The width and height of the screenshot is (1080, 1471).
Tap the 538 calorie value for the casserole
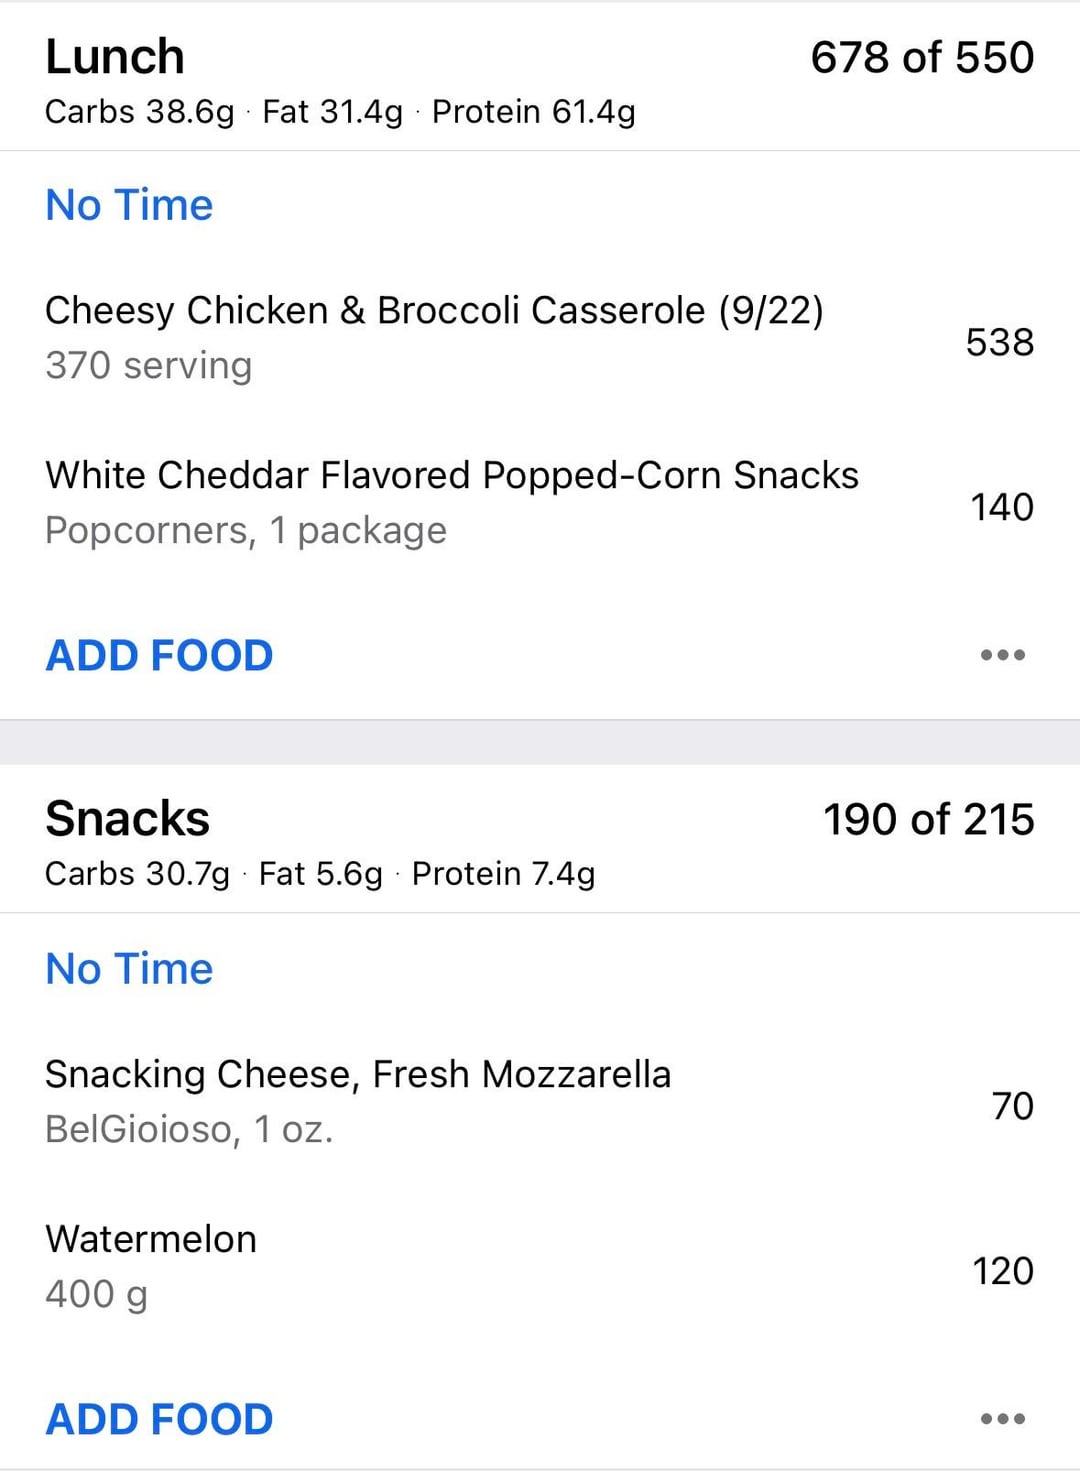click(999, 342)
